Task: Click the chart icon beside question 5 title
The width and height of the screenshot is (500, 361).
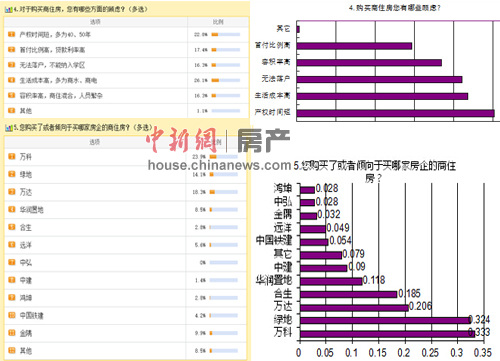Action: coord(9,128)
